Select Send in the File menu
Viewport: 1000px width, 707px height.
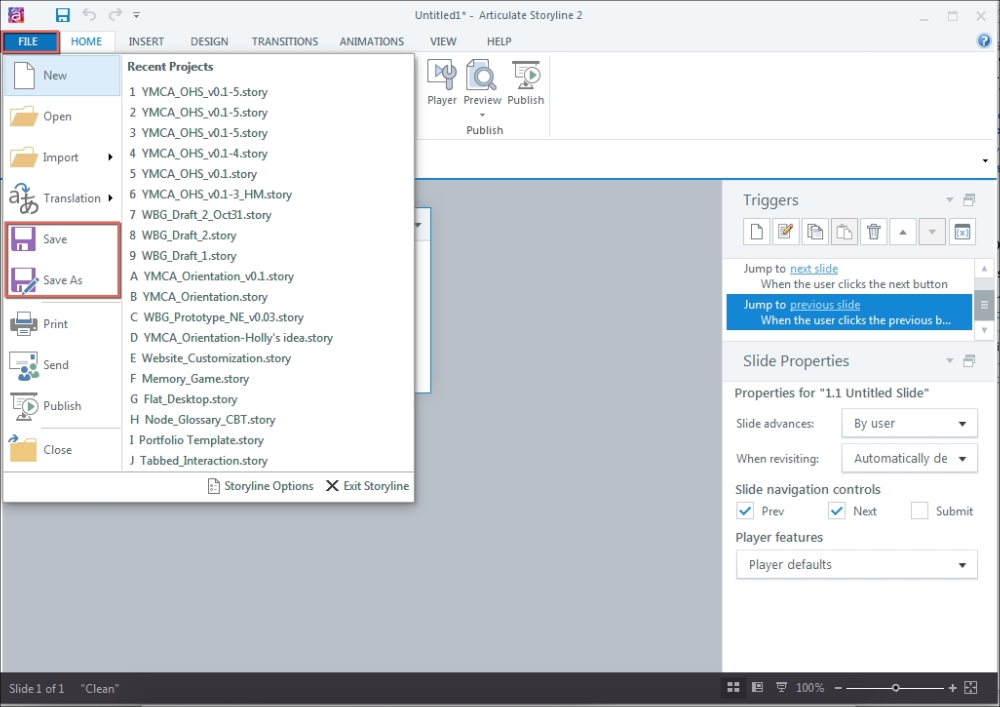click(62, 365)
